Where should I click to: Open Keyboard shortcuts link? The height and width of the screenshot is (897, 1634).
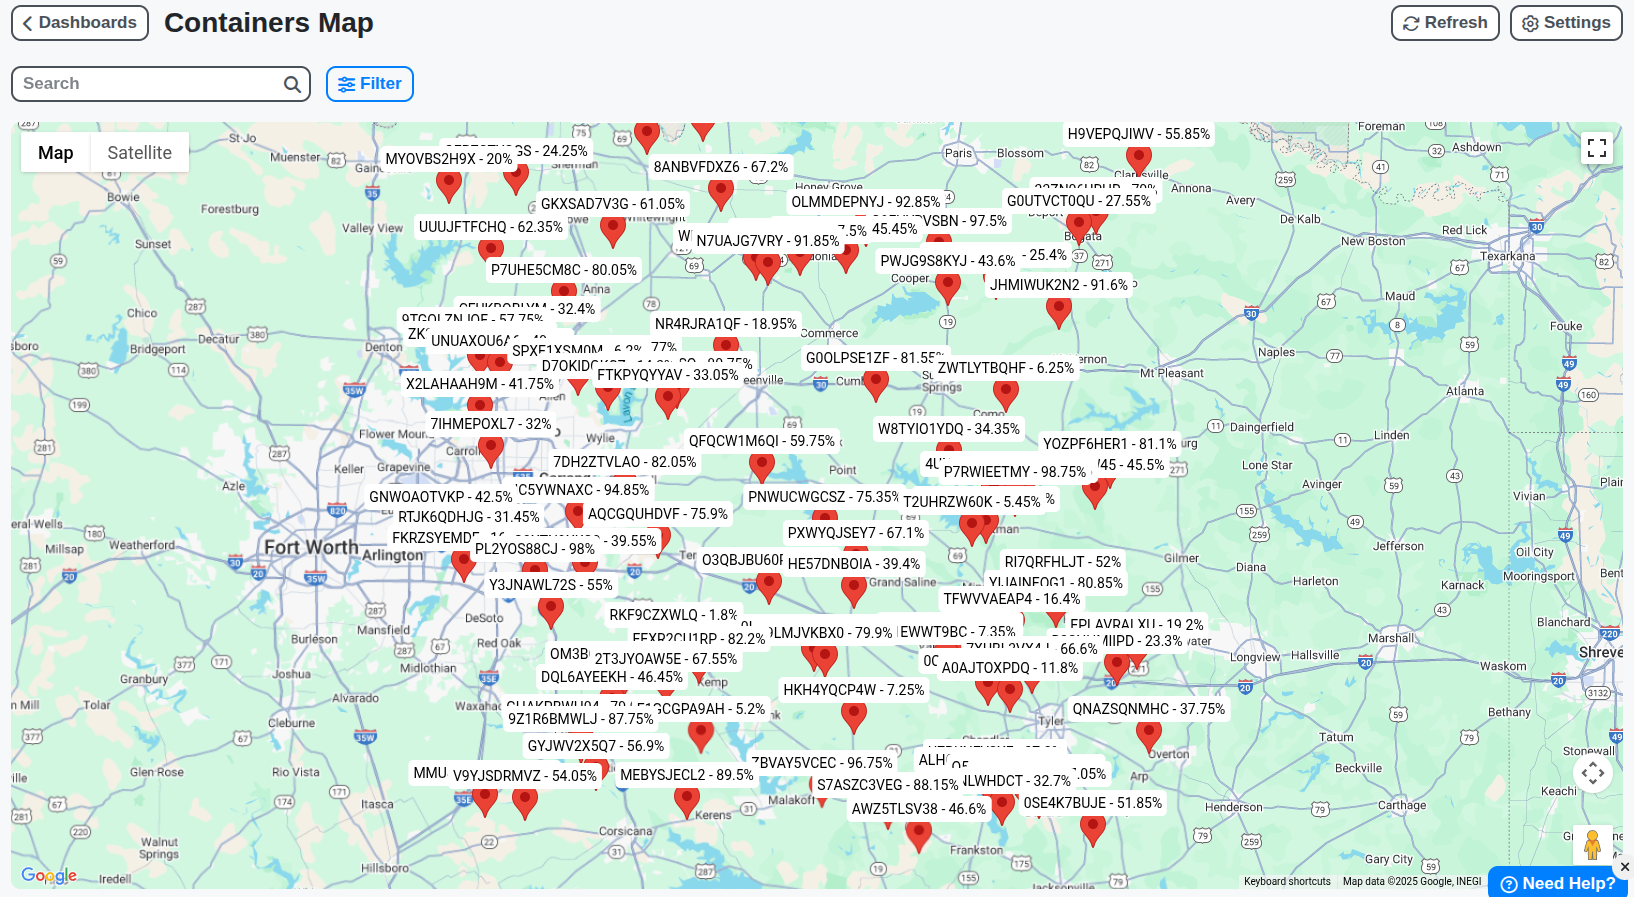coord(1287,882)
